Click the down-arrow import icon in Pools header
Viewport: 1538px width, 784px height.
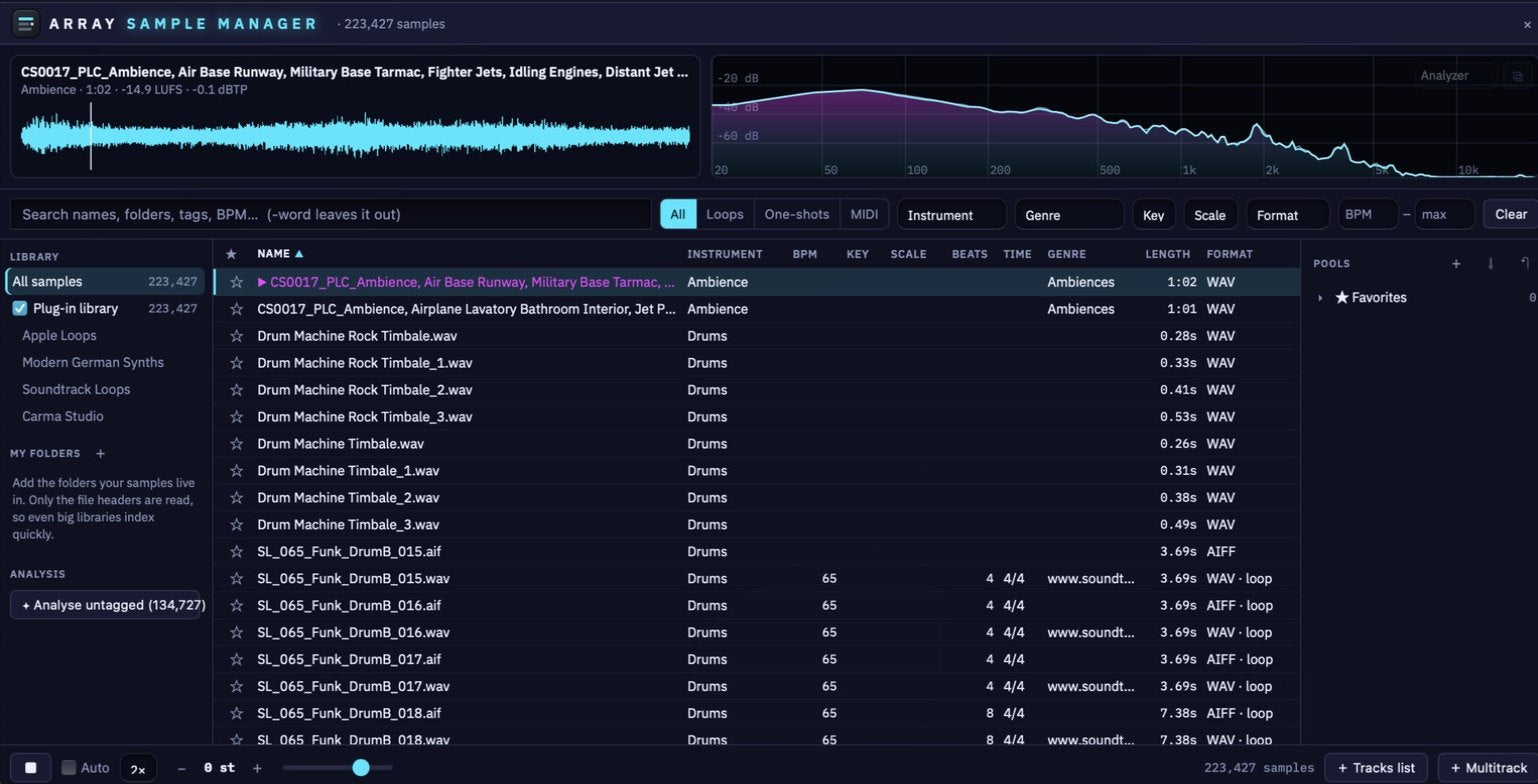click(x=1490, y=264)
